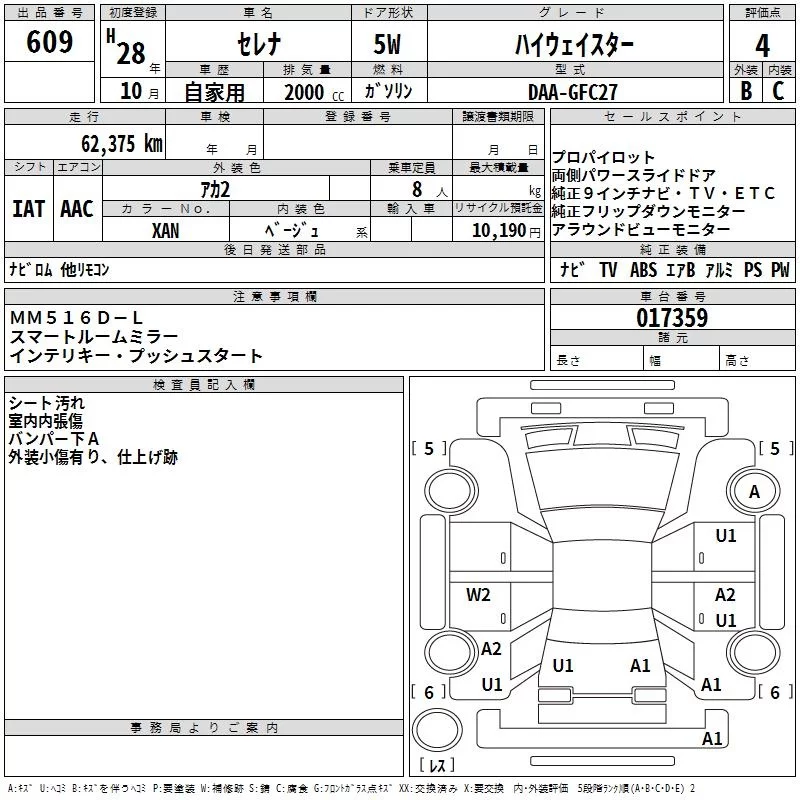Click the 注意事項欄 section header
This screenshot has height=800, width=800.
[x=274, y=296]
